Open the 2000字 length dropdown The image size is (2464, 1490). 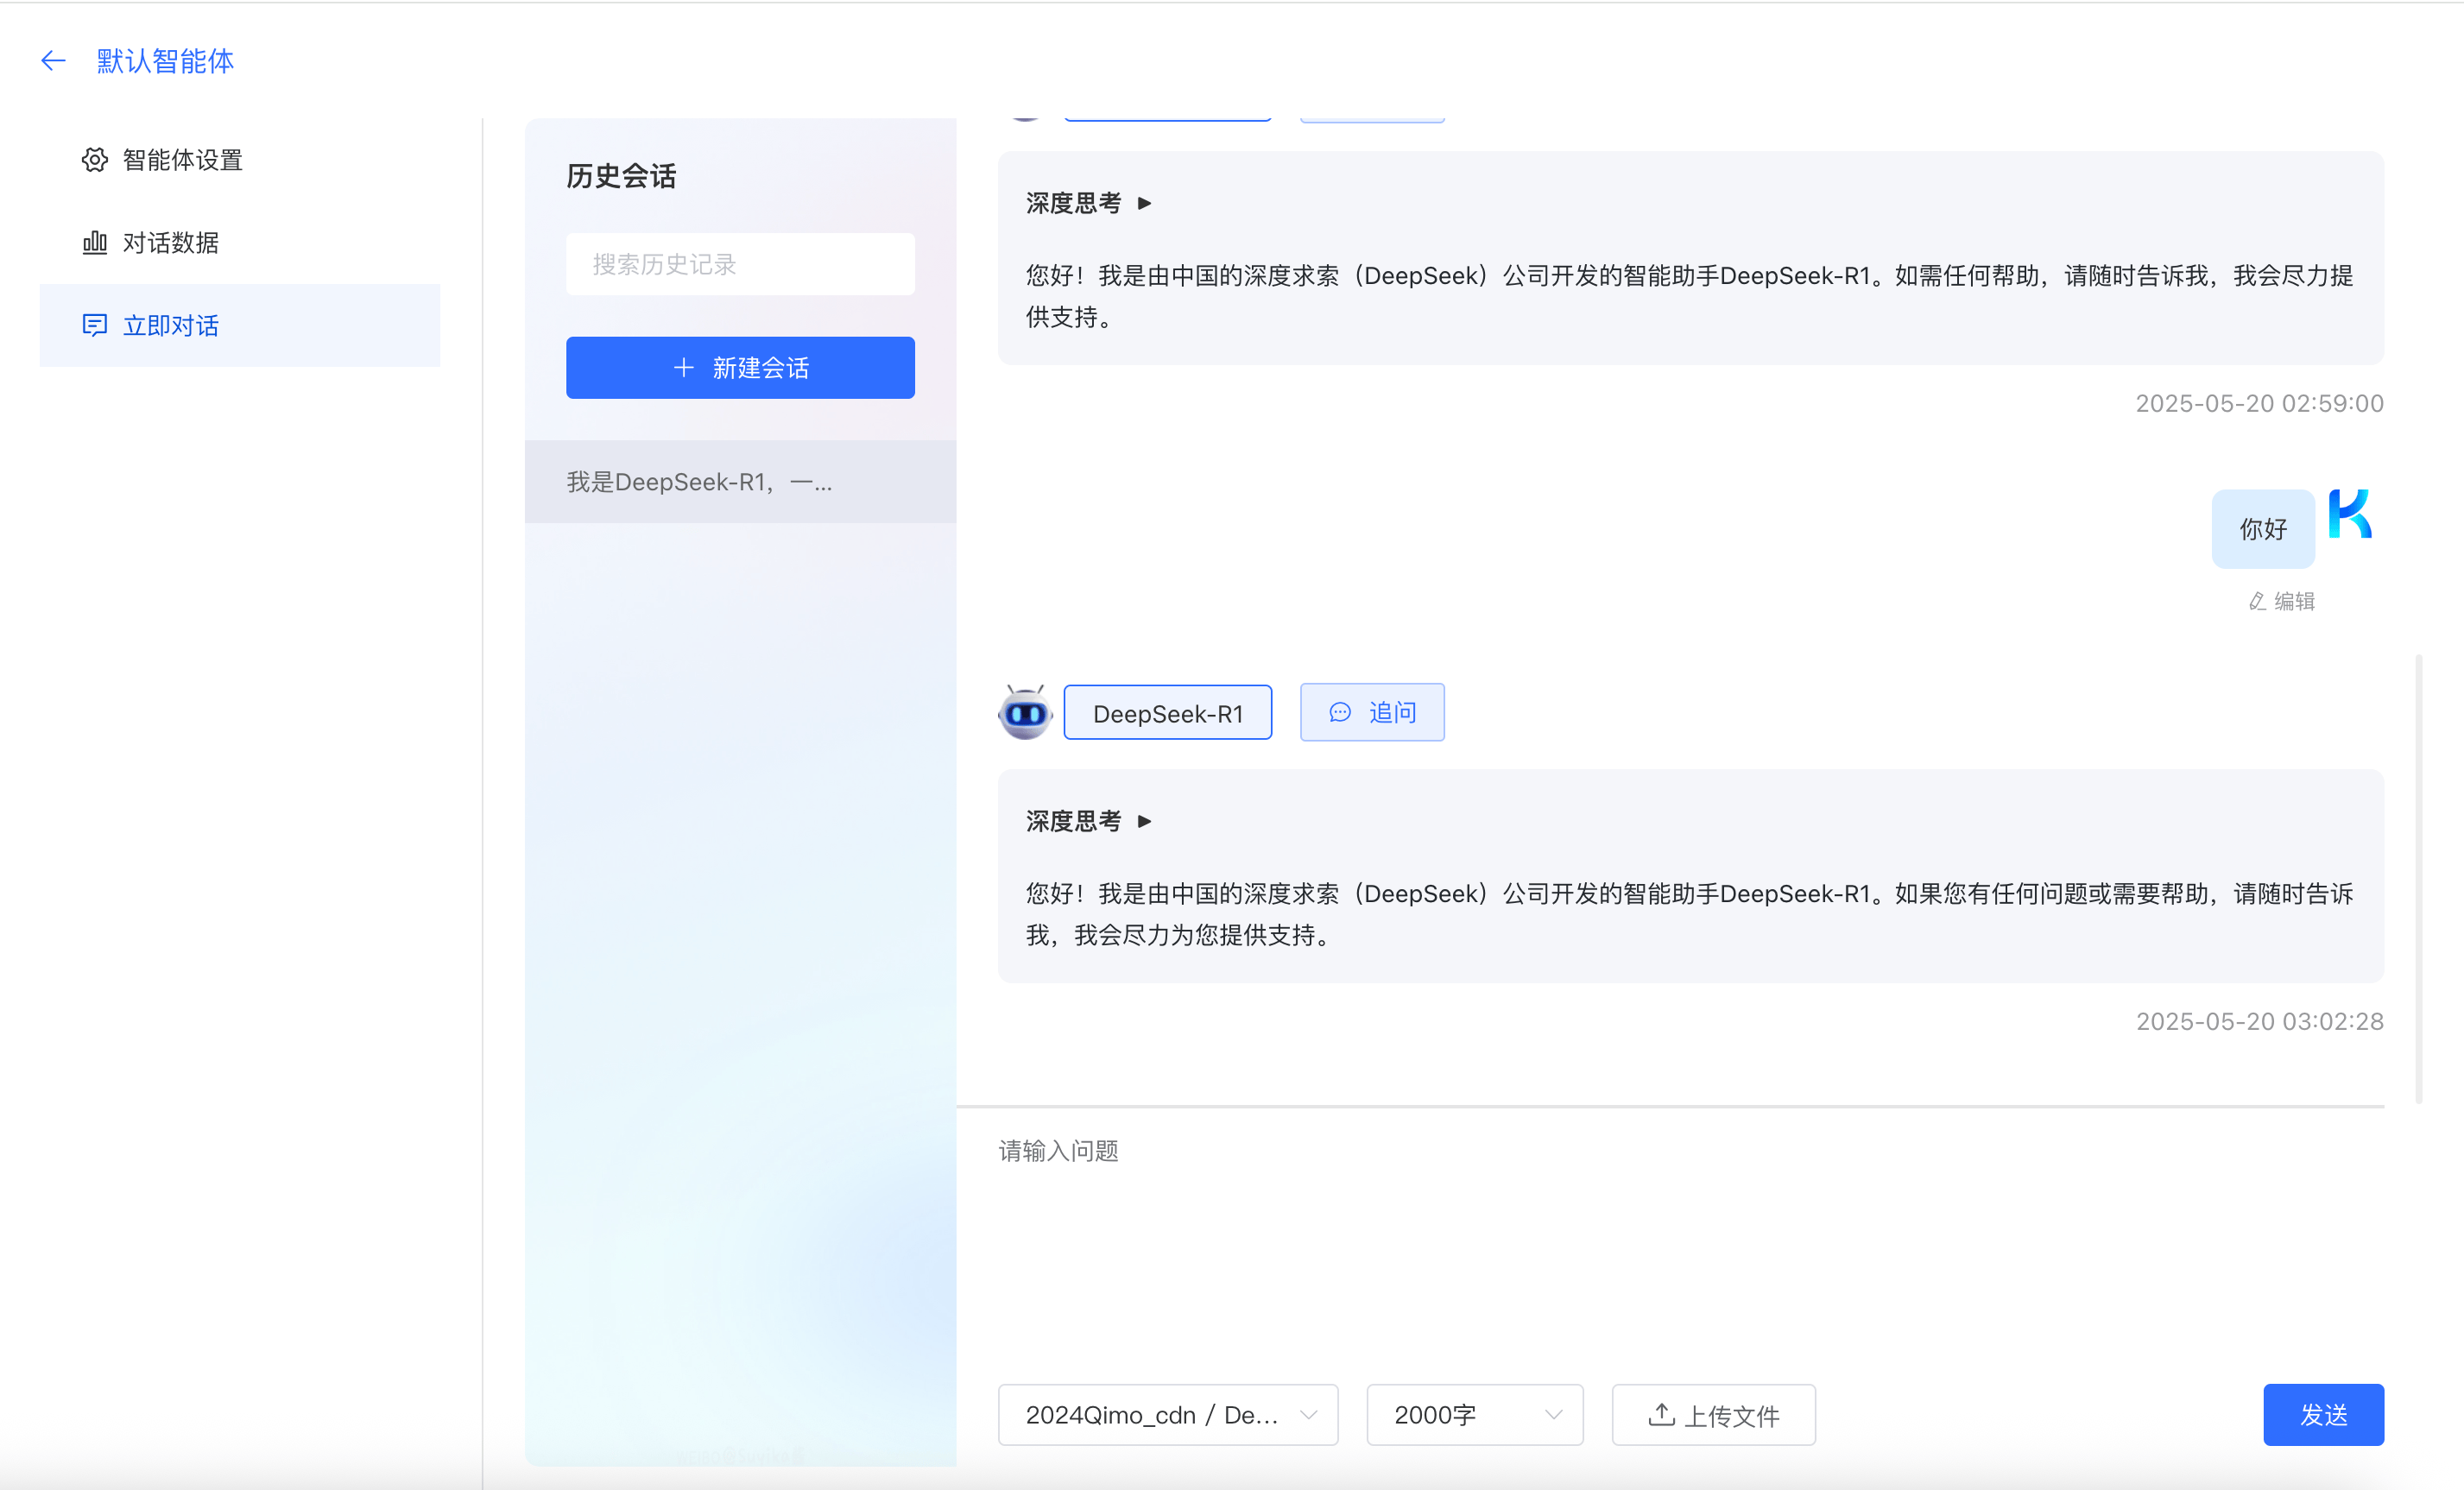[x=1474, y=1414]
